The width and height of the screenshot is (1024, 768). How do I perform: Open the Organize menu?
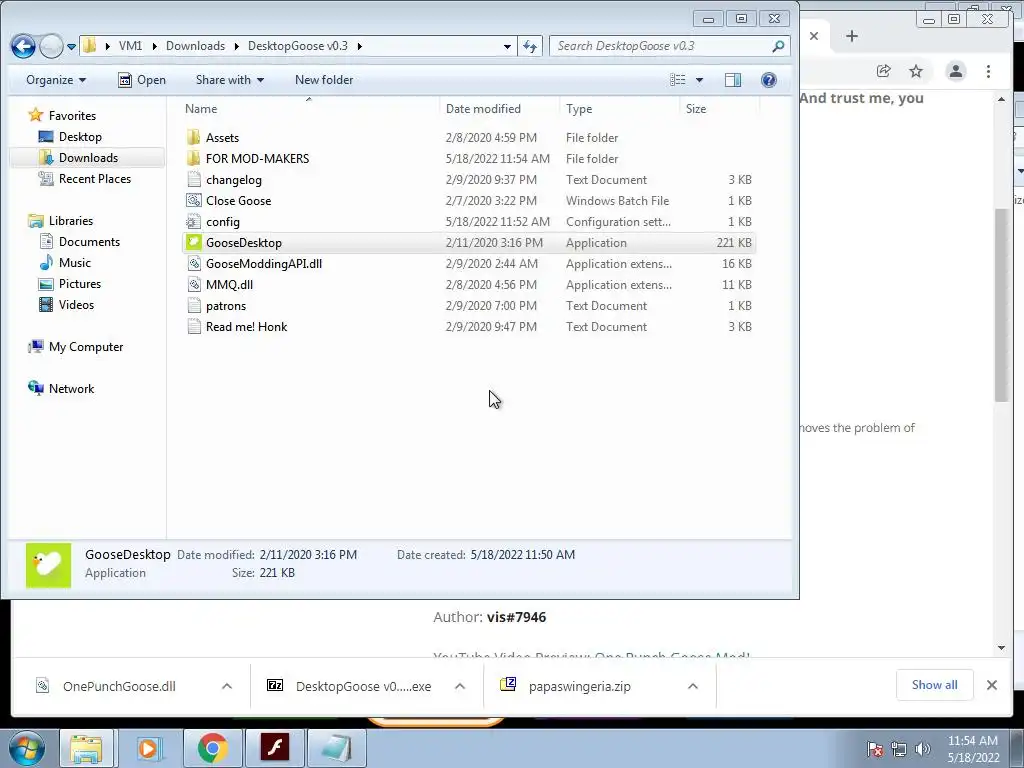coord(56,80)
